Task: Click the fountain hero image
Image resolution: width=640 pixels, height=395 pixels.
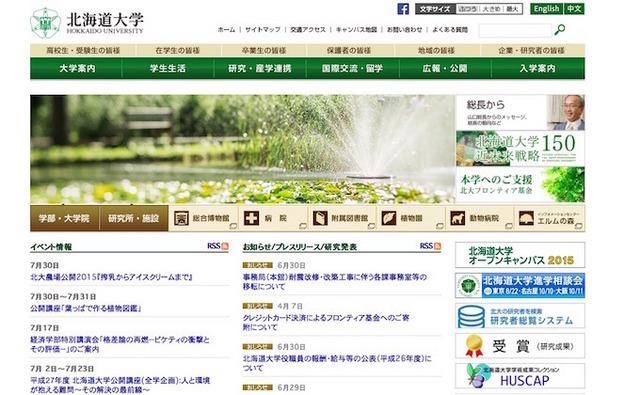Action: tap(242, 149)
